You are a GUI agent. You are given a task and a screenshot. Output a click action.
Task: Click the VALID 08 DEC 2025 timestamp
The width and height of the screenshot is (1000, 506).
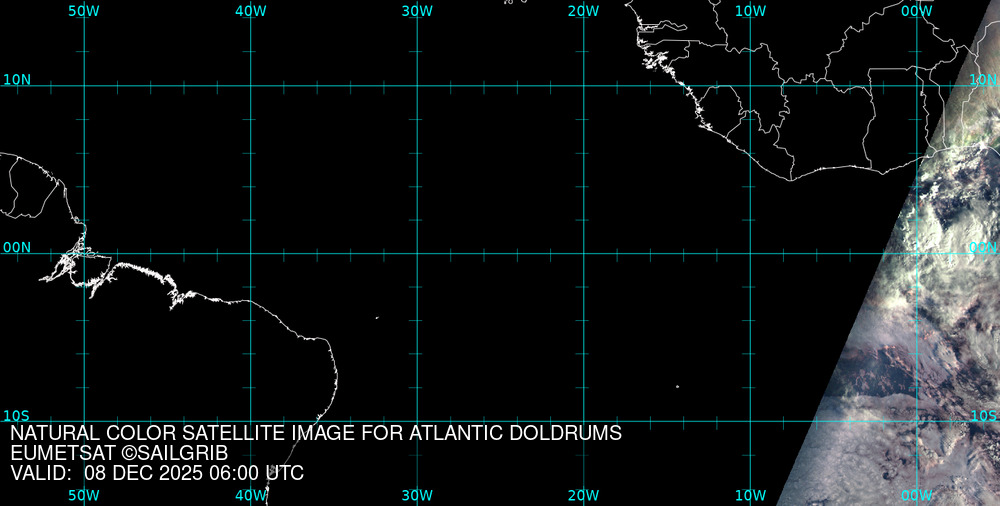coord(157,473)
